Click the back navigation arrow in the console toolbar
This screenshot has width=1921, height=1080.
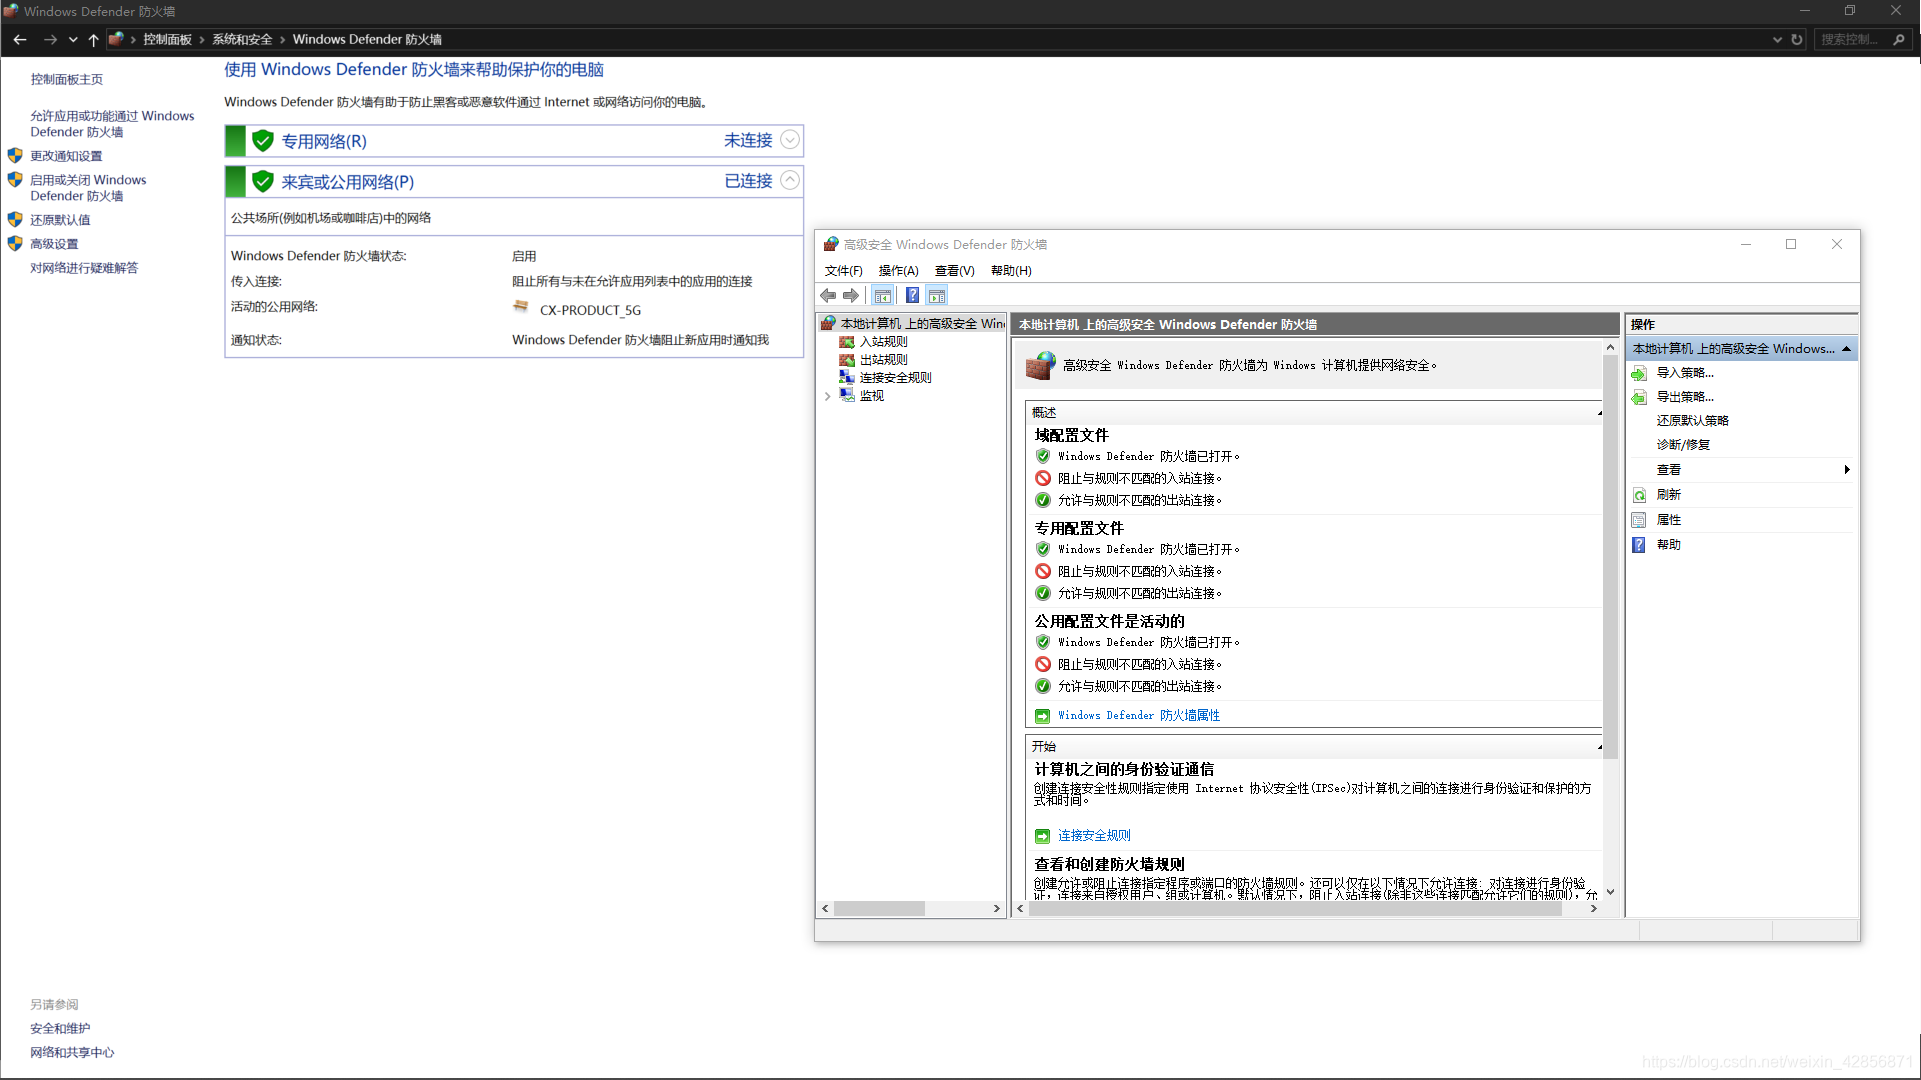pos(827,295)
